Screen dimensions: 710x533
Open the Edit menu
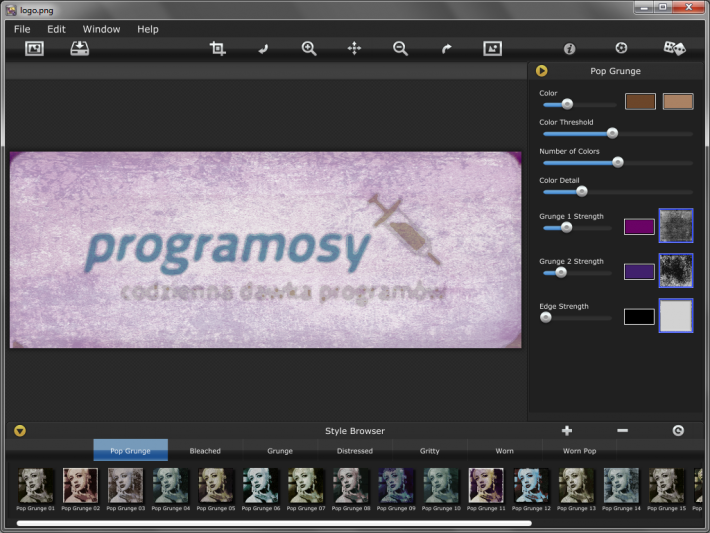[x=56, y=29]
